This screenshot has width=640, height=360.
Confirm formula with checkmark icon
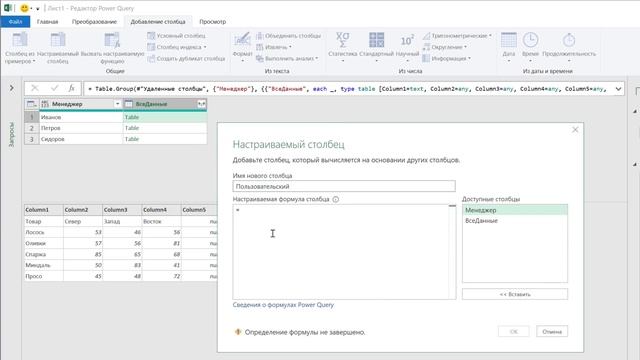(54, 88)
